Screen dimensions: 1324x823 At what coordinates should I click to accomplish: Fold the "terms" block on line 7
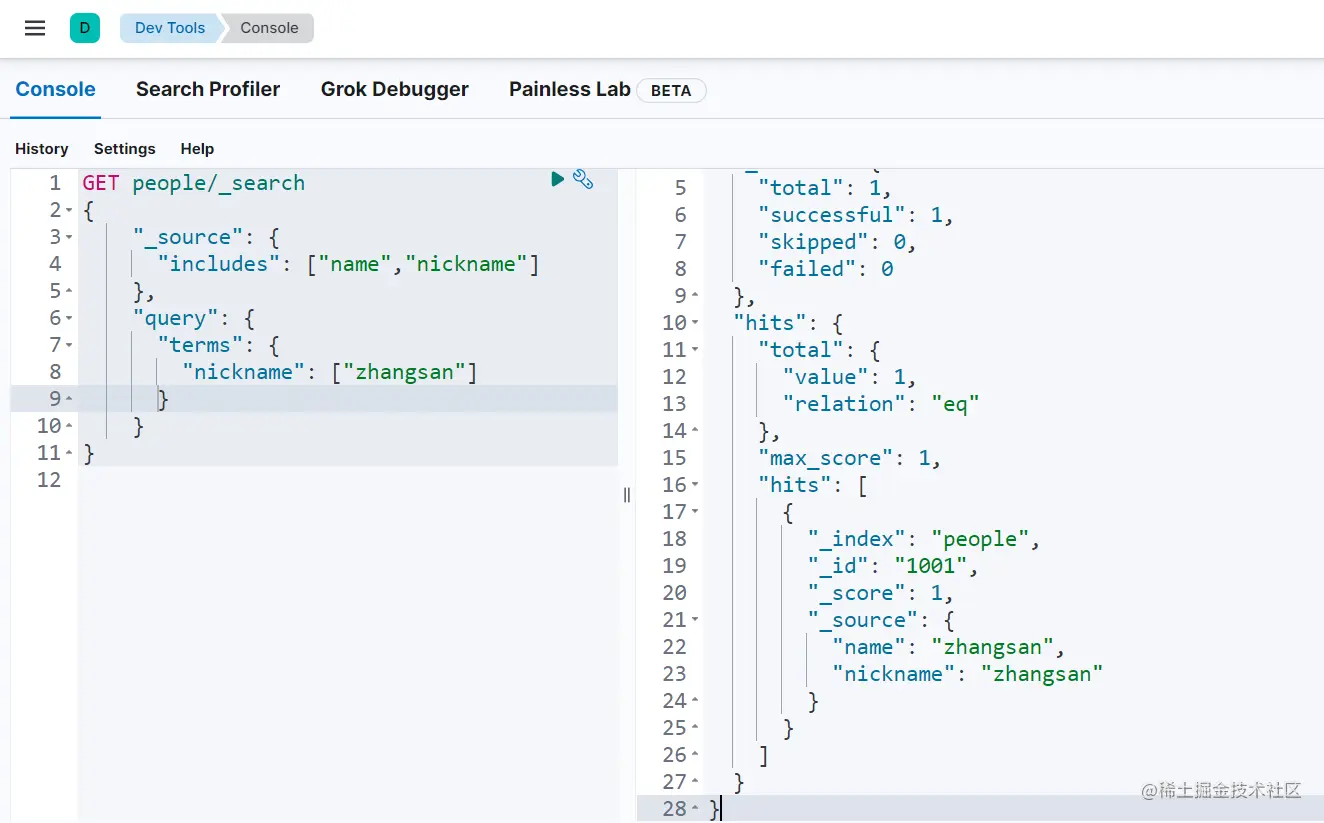69,346
